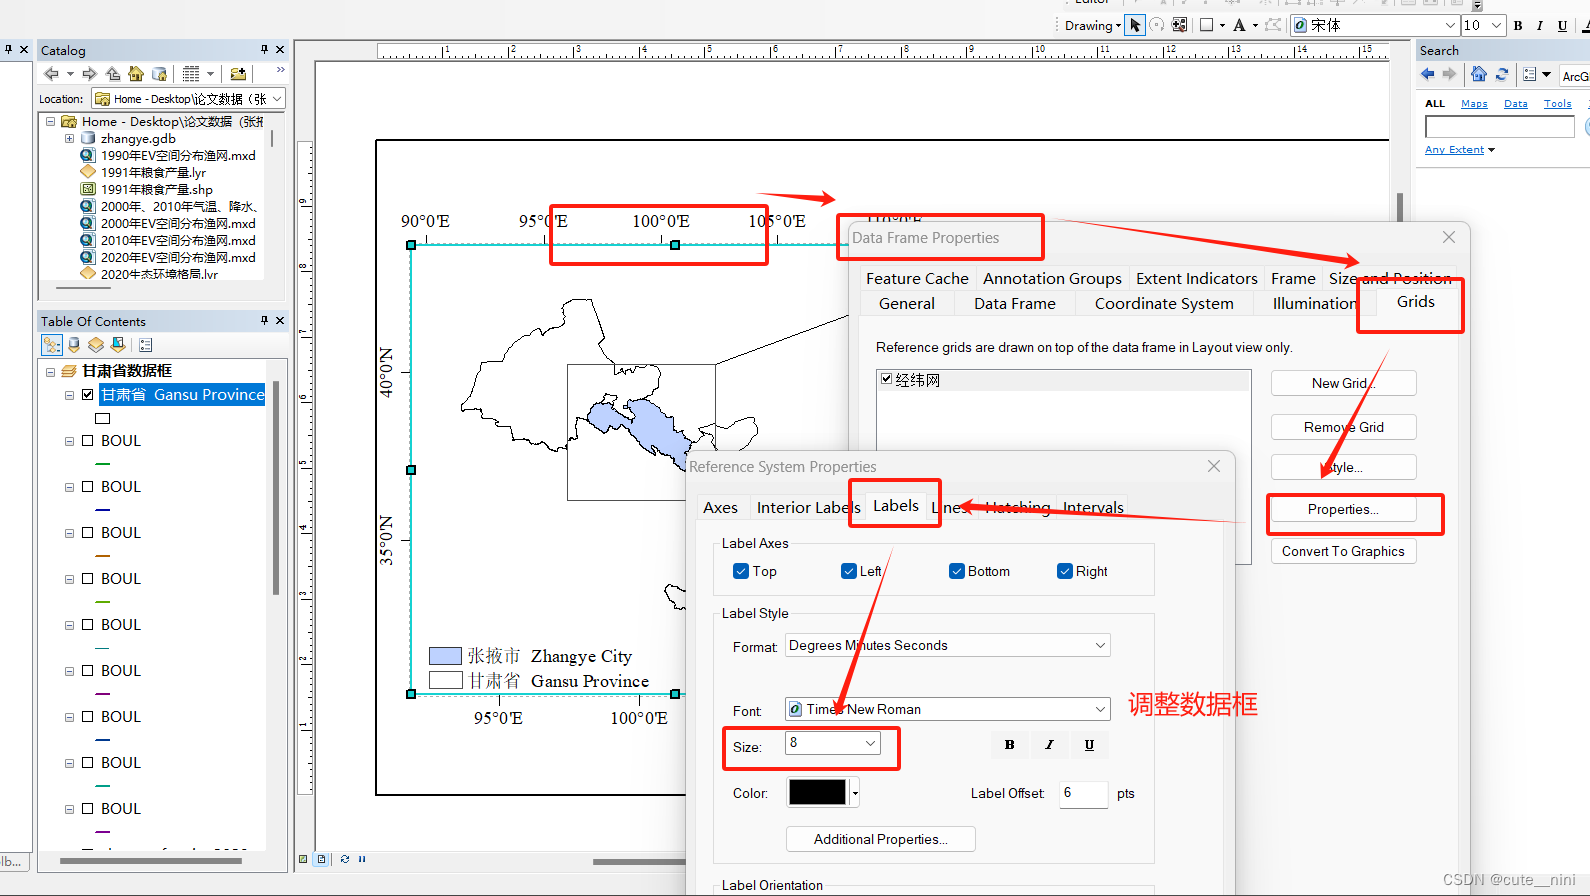The height and width of the screenshot is (896, 1590).
Task: Uncheck the 经纬网 grid checkbox
Action: coord(886,379)
